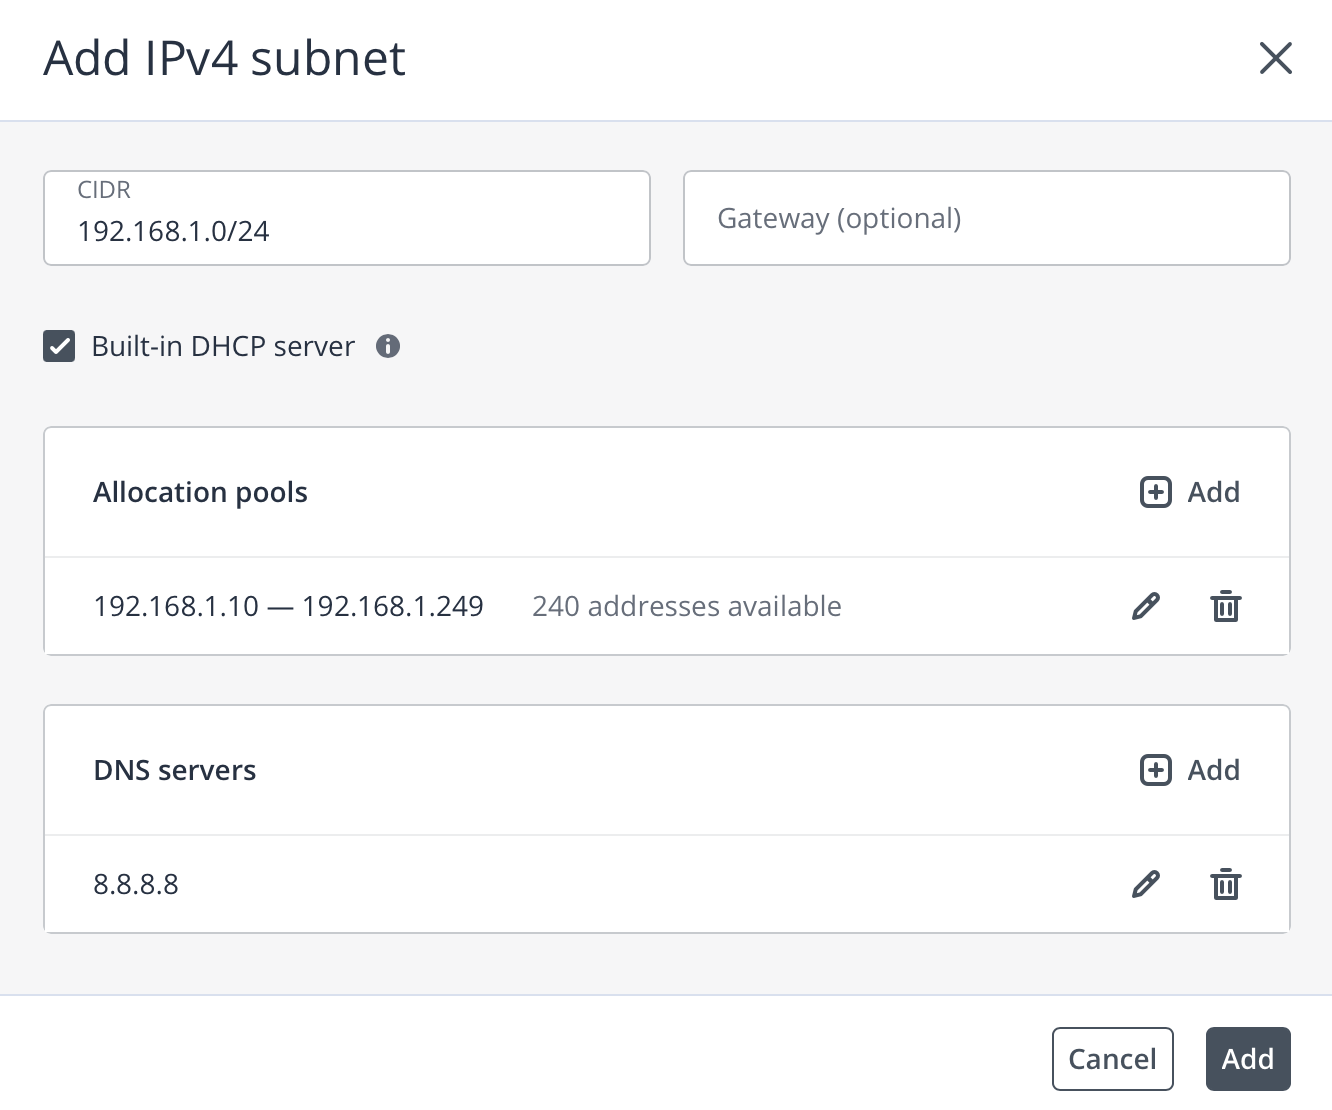Click the 240 addresses available text

686,606
